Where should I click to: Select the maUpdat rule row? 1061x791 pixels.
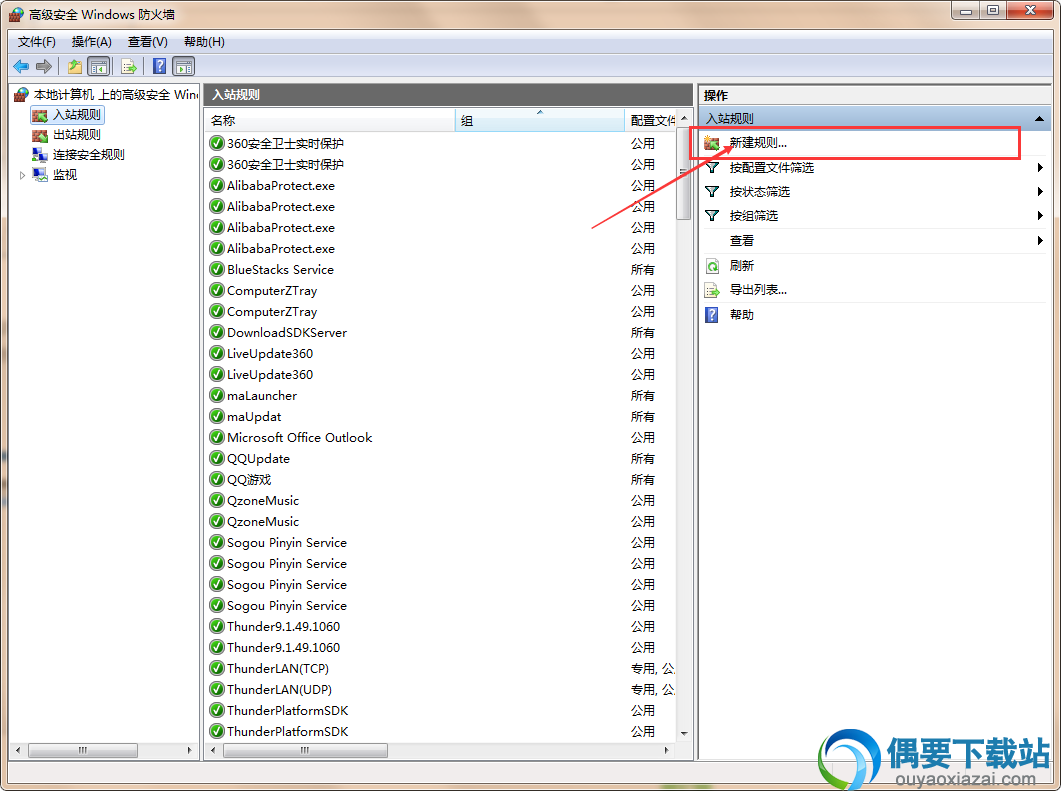point(440,416)
